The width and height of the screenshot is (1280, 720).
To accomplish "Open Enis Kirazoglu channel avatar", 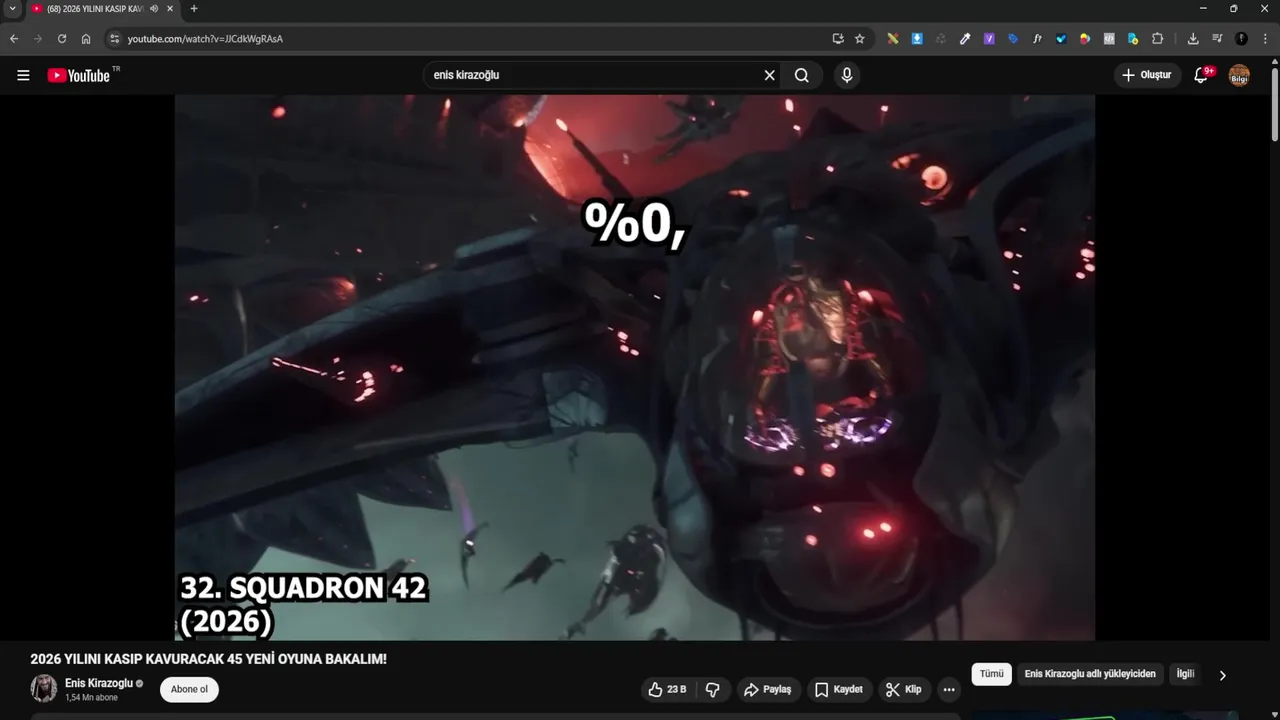I will [44, 688].
